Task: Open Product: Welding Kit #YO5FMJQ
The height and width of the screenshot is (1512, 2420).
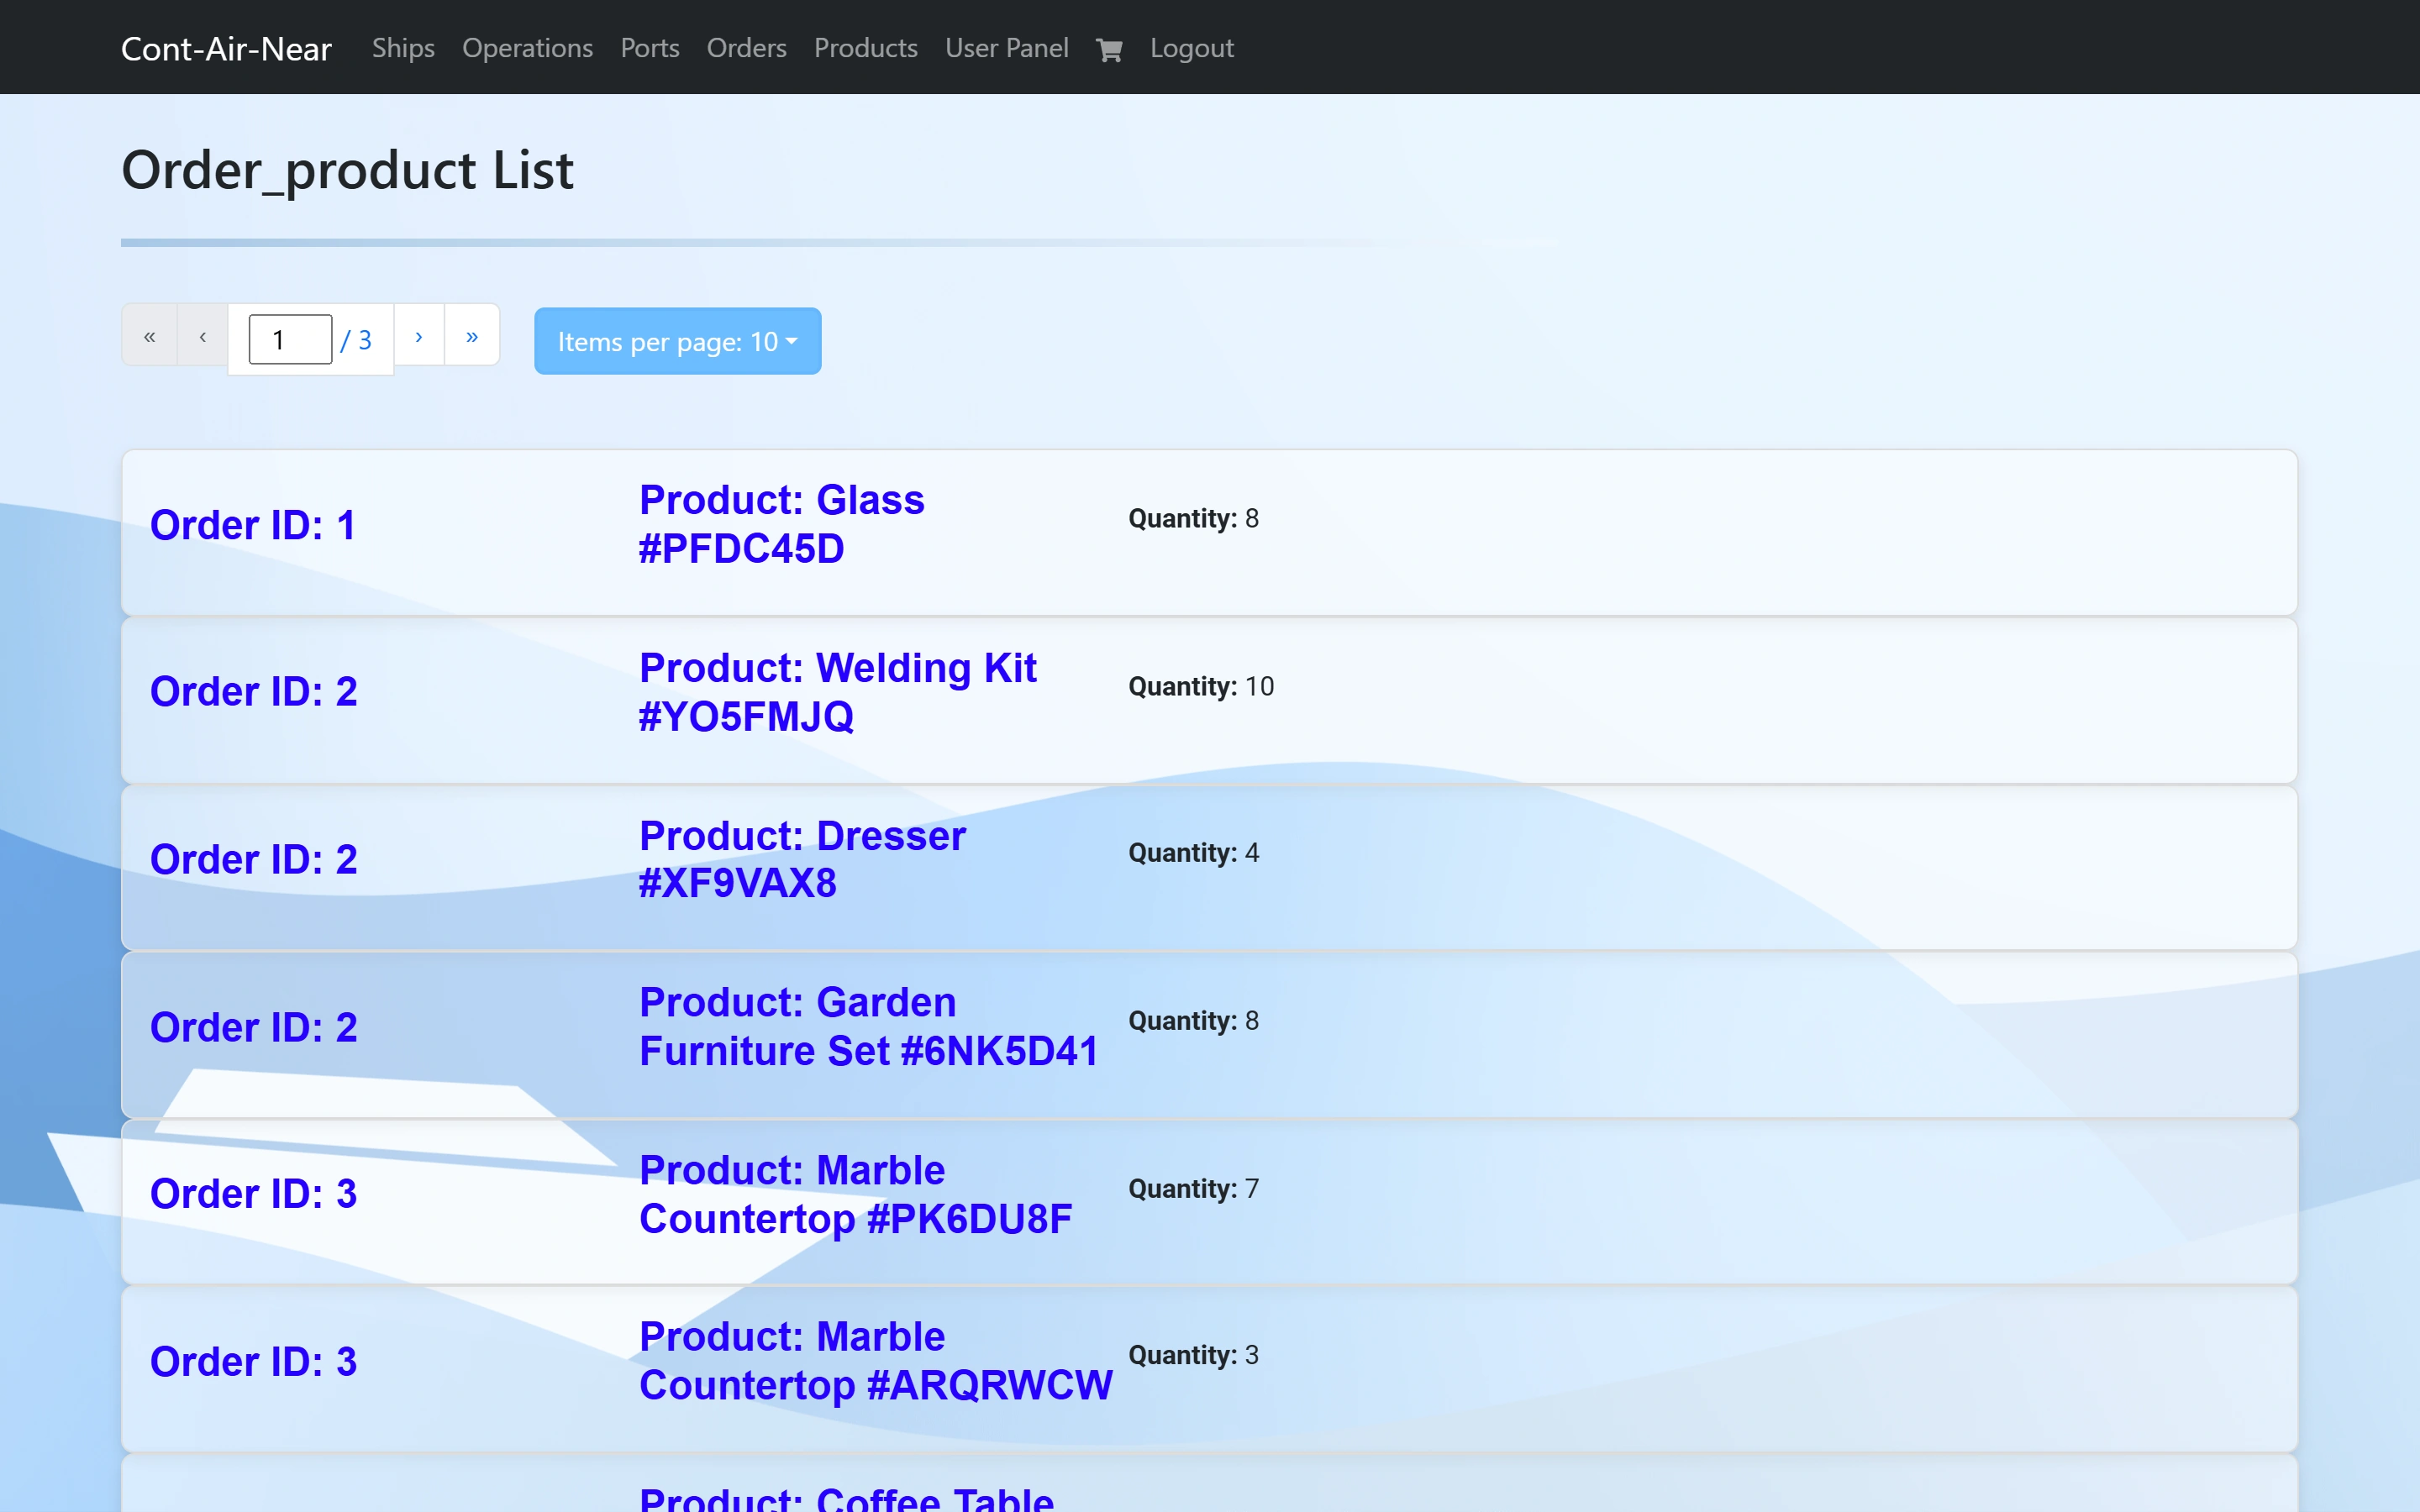Action: click(838, 692)
